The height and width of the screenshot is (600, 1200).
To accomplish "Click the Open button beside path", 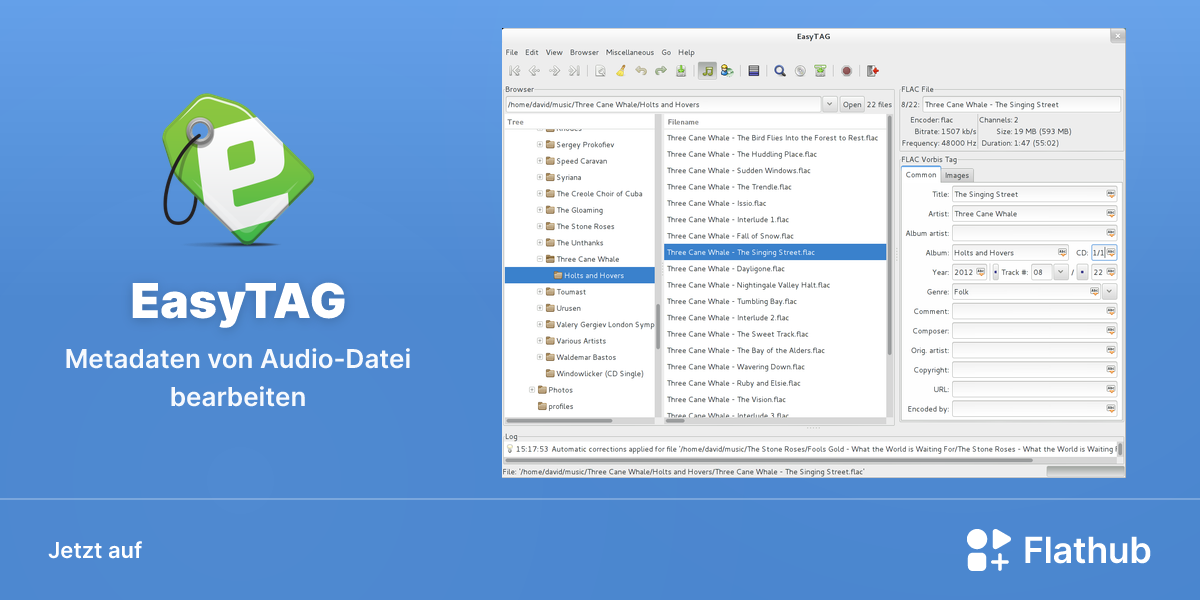I will (852, 104).
